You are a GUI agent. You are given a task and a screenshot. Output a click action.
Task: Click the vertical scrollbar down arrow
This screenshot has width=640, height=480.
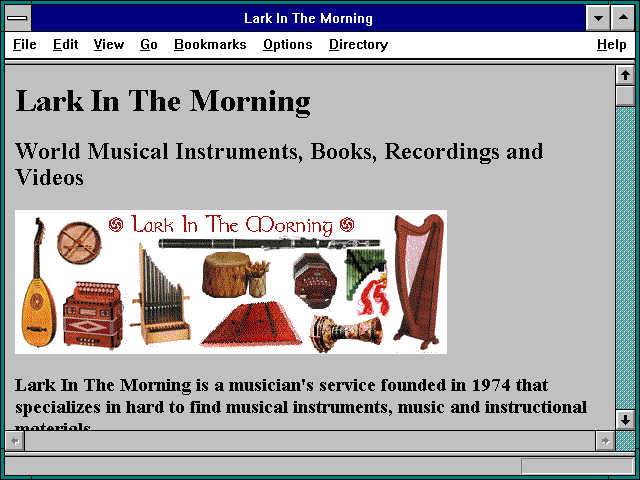[x=625, y=420]
